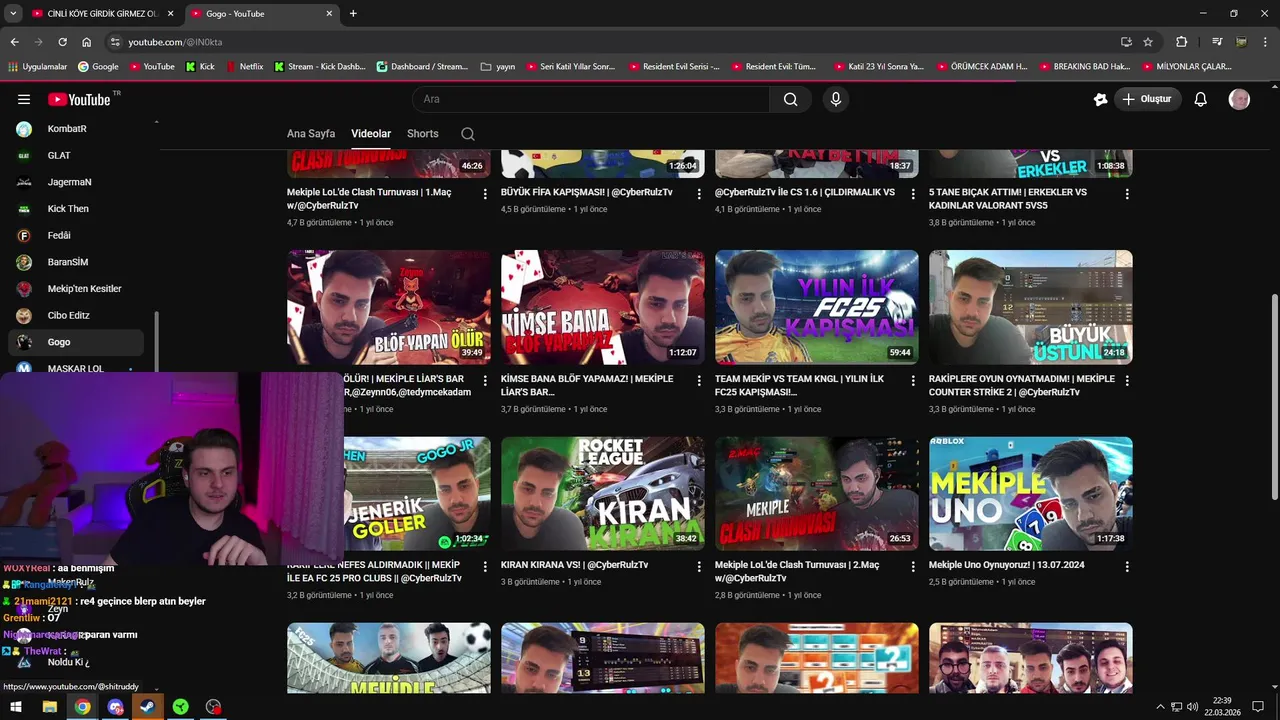Open KombatR channel in sidebar
This screenshot has width=1280, height=720.
click(76, 129)
